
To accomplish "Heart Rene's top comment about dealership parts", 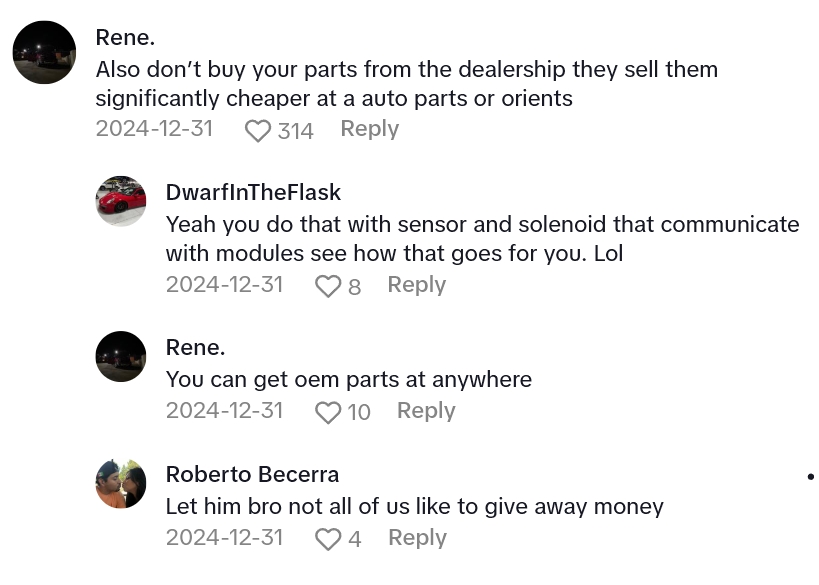I will (258, 130).
